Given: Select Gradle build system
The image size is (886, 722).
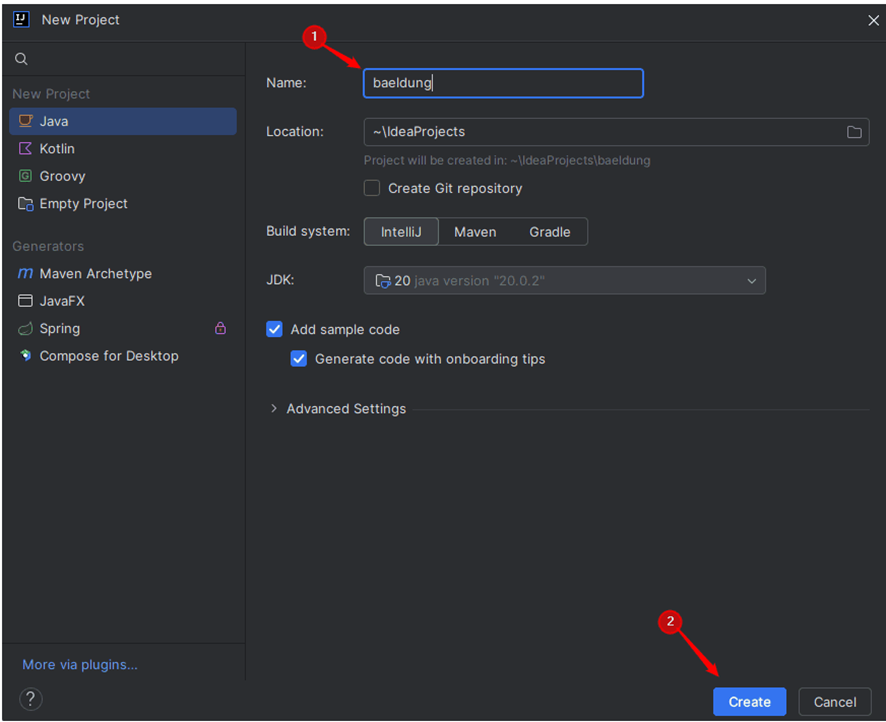Looking at the screenshot, I should pos(549,232).
